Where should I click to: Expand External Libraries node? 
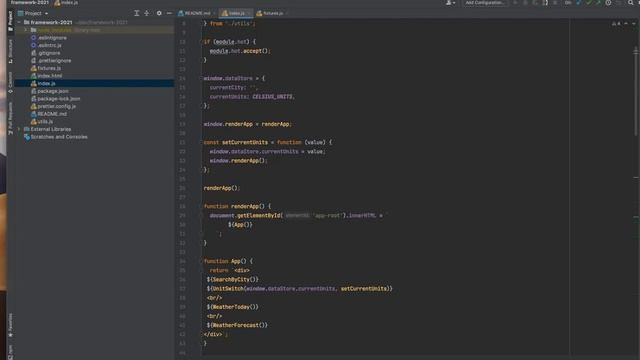point(19,129)
